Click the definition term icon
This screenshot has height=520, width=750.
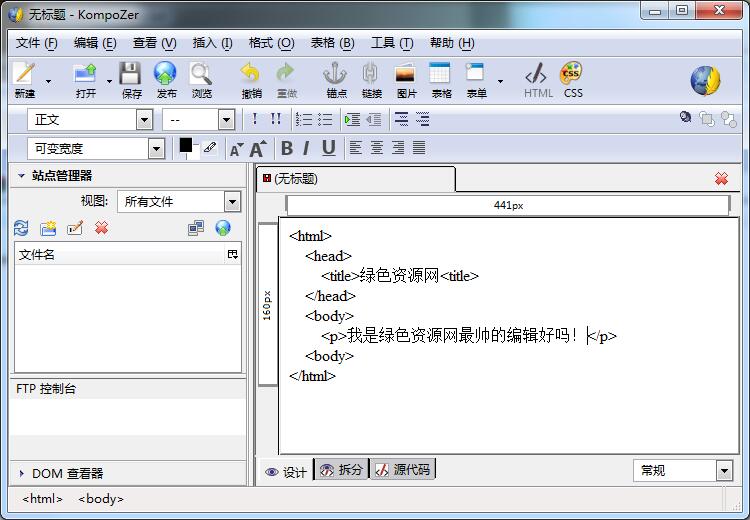click(x=402, y=119)
